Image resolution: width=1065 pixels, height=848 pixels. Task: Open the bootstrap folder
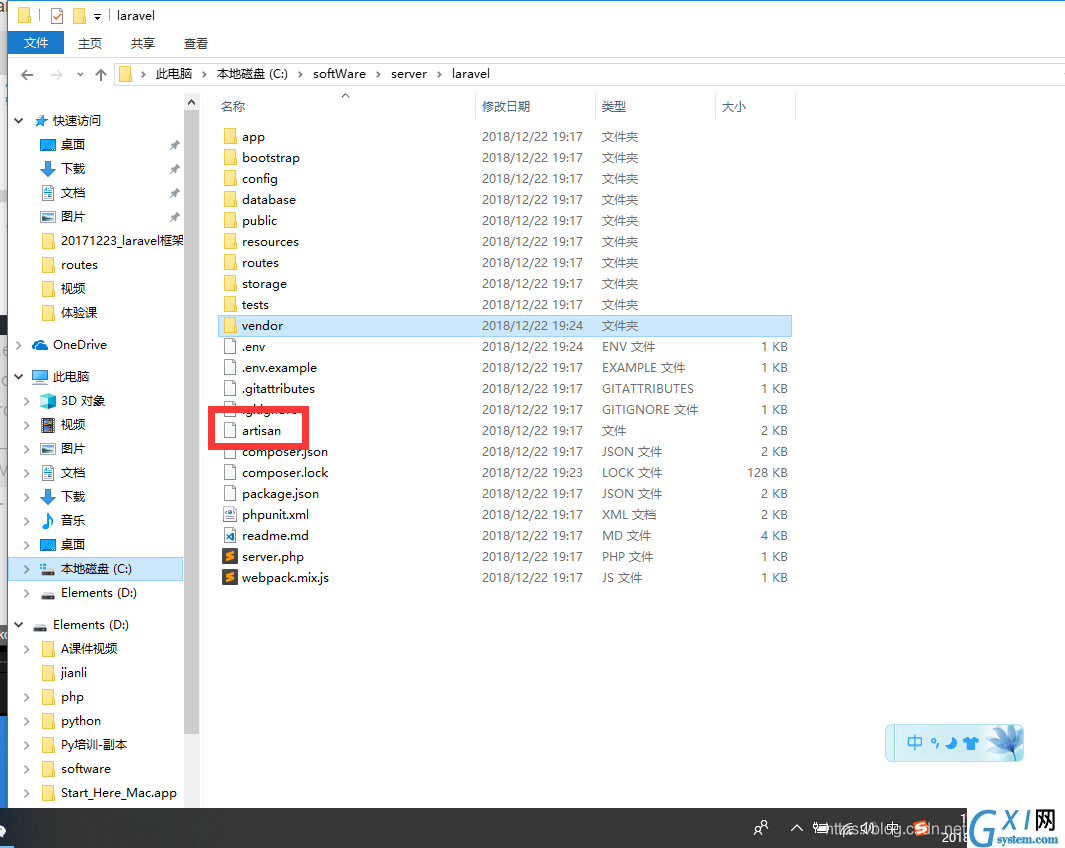point(270,158)
